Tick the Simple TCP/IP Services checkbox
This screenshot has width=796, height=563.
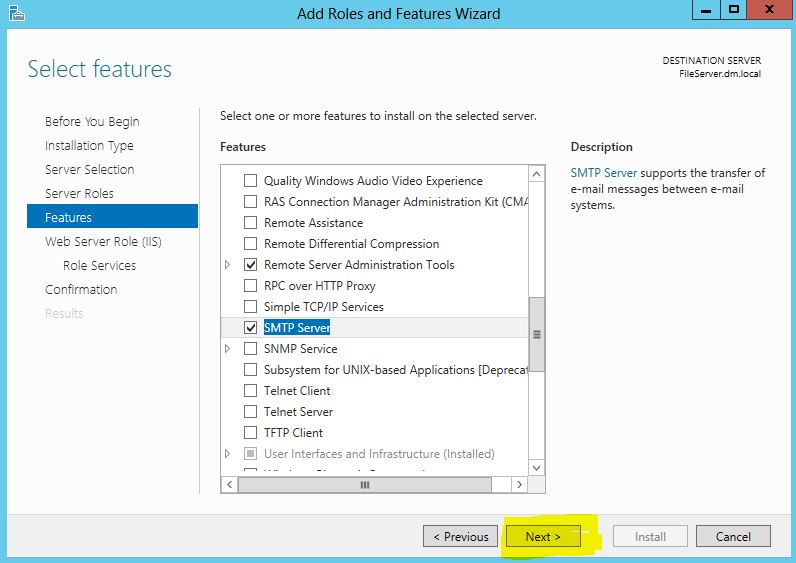(251, 307)
